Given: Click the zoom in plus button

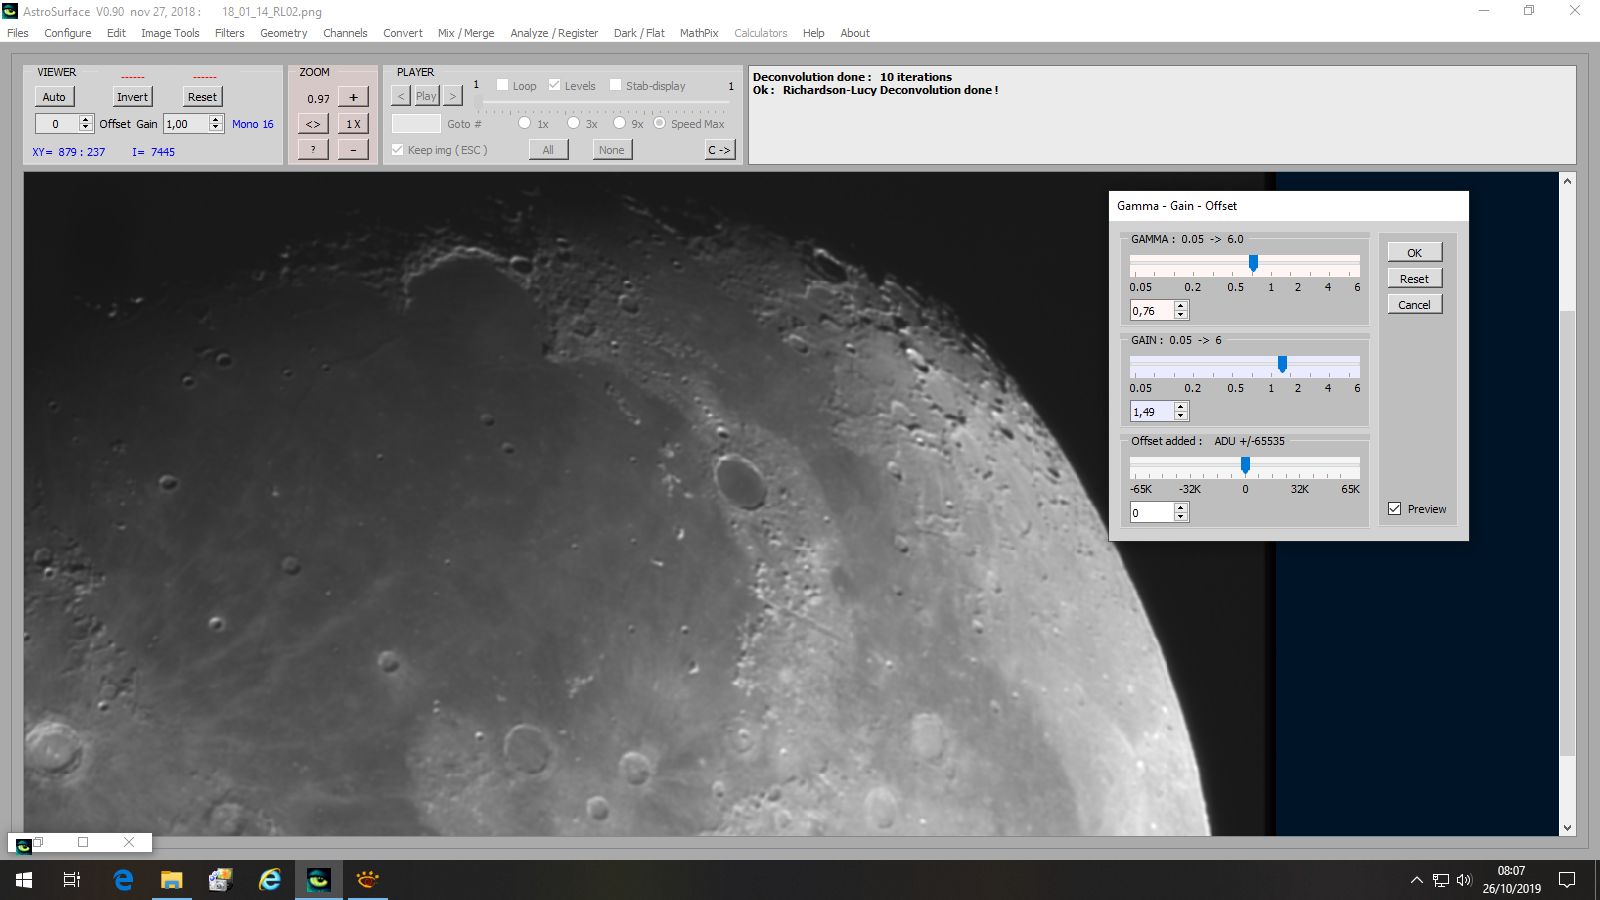Looking at the screenshot, I should [x=353, y=97].
